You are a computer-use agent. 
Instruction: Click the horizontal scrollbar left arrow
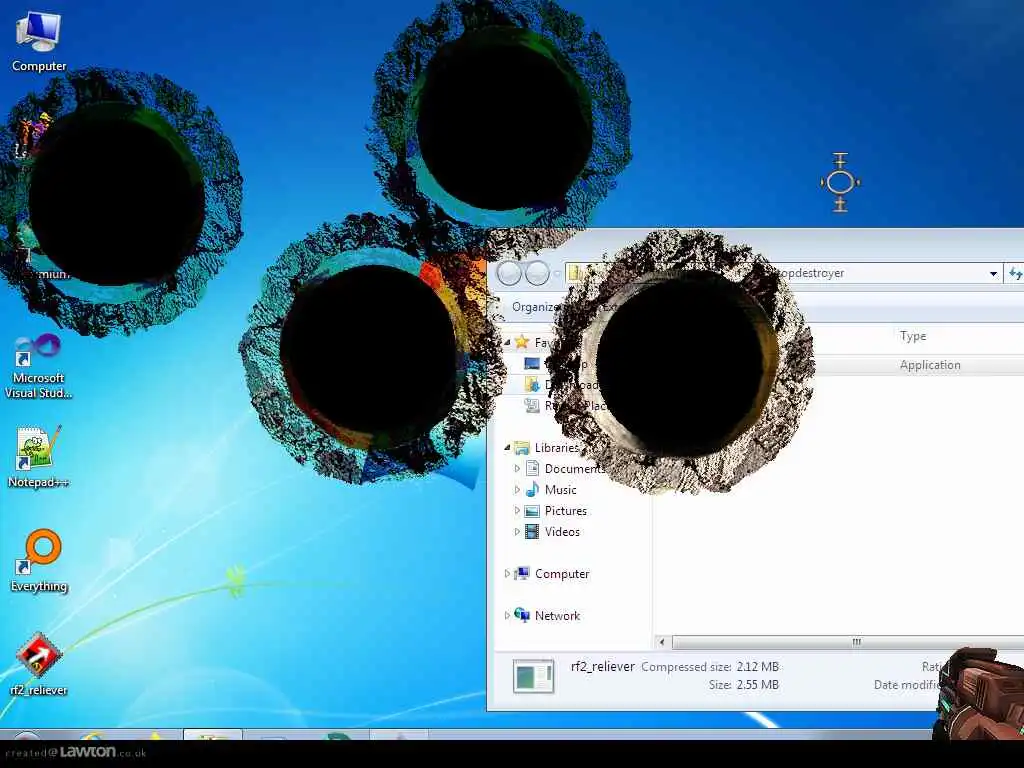662,642
